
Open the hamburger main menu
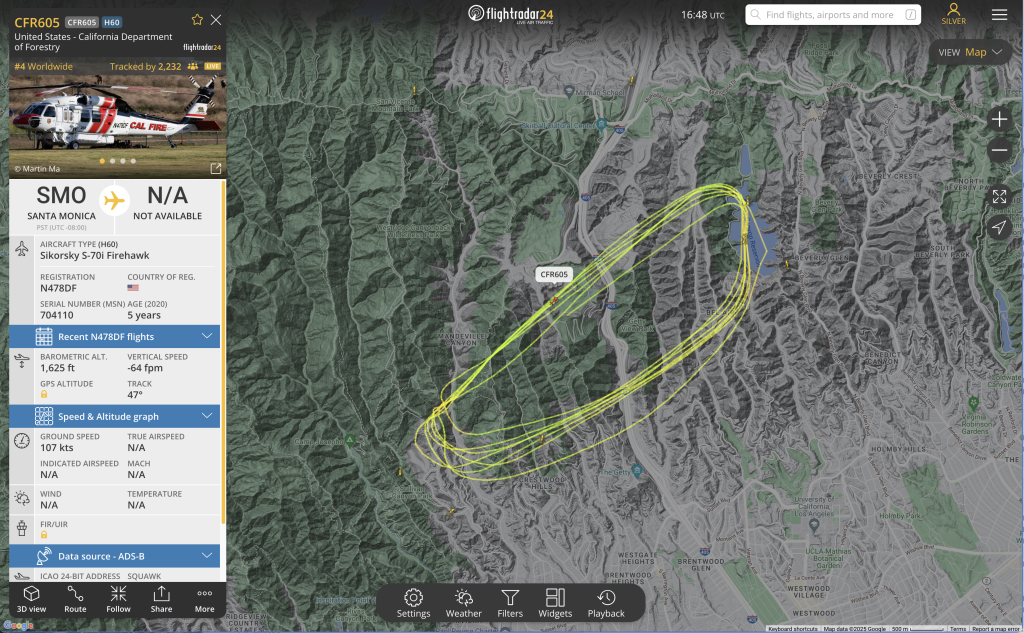pyautogui.click(x=999, y=14)
